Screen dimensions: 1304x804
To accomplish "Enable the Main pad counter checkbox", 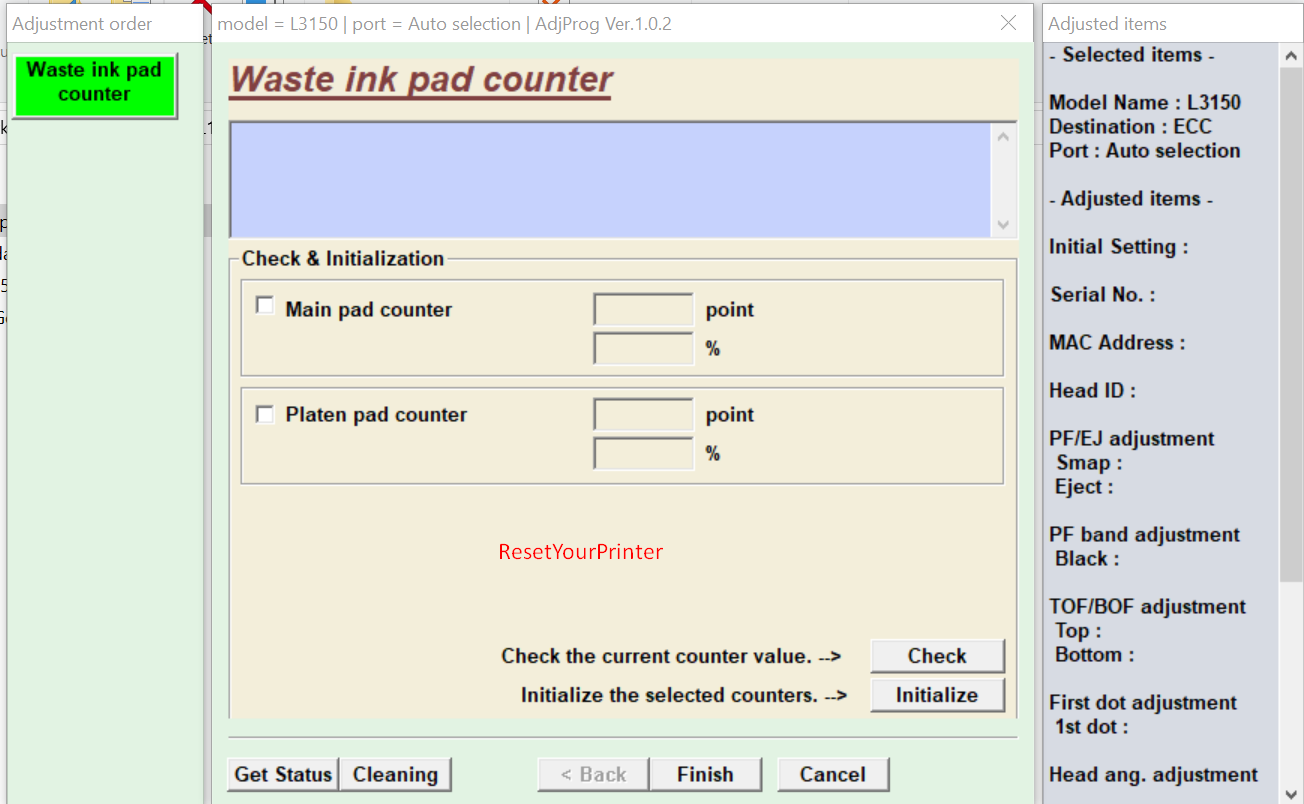I will coord(264,304).
